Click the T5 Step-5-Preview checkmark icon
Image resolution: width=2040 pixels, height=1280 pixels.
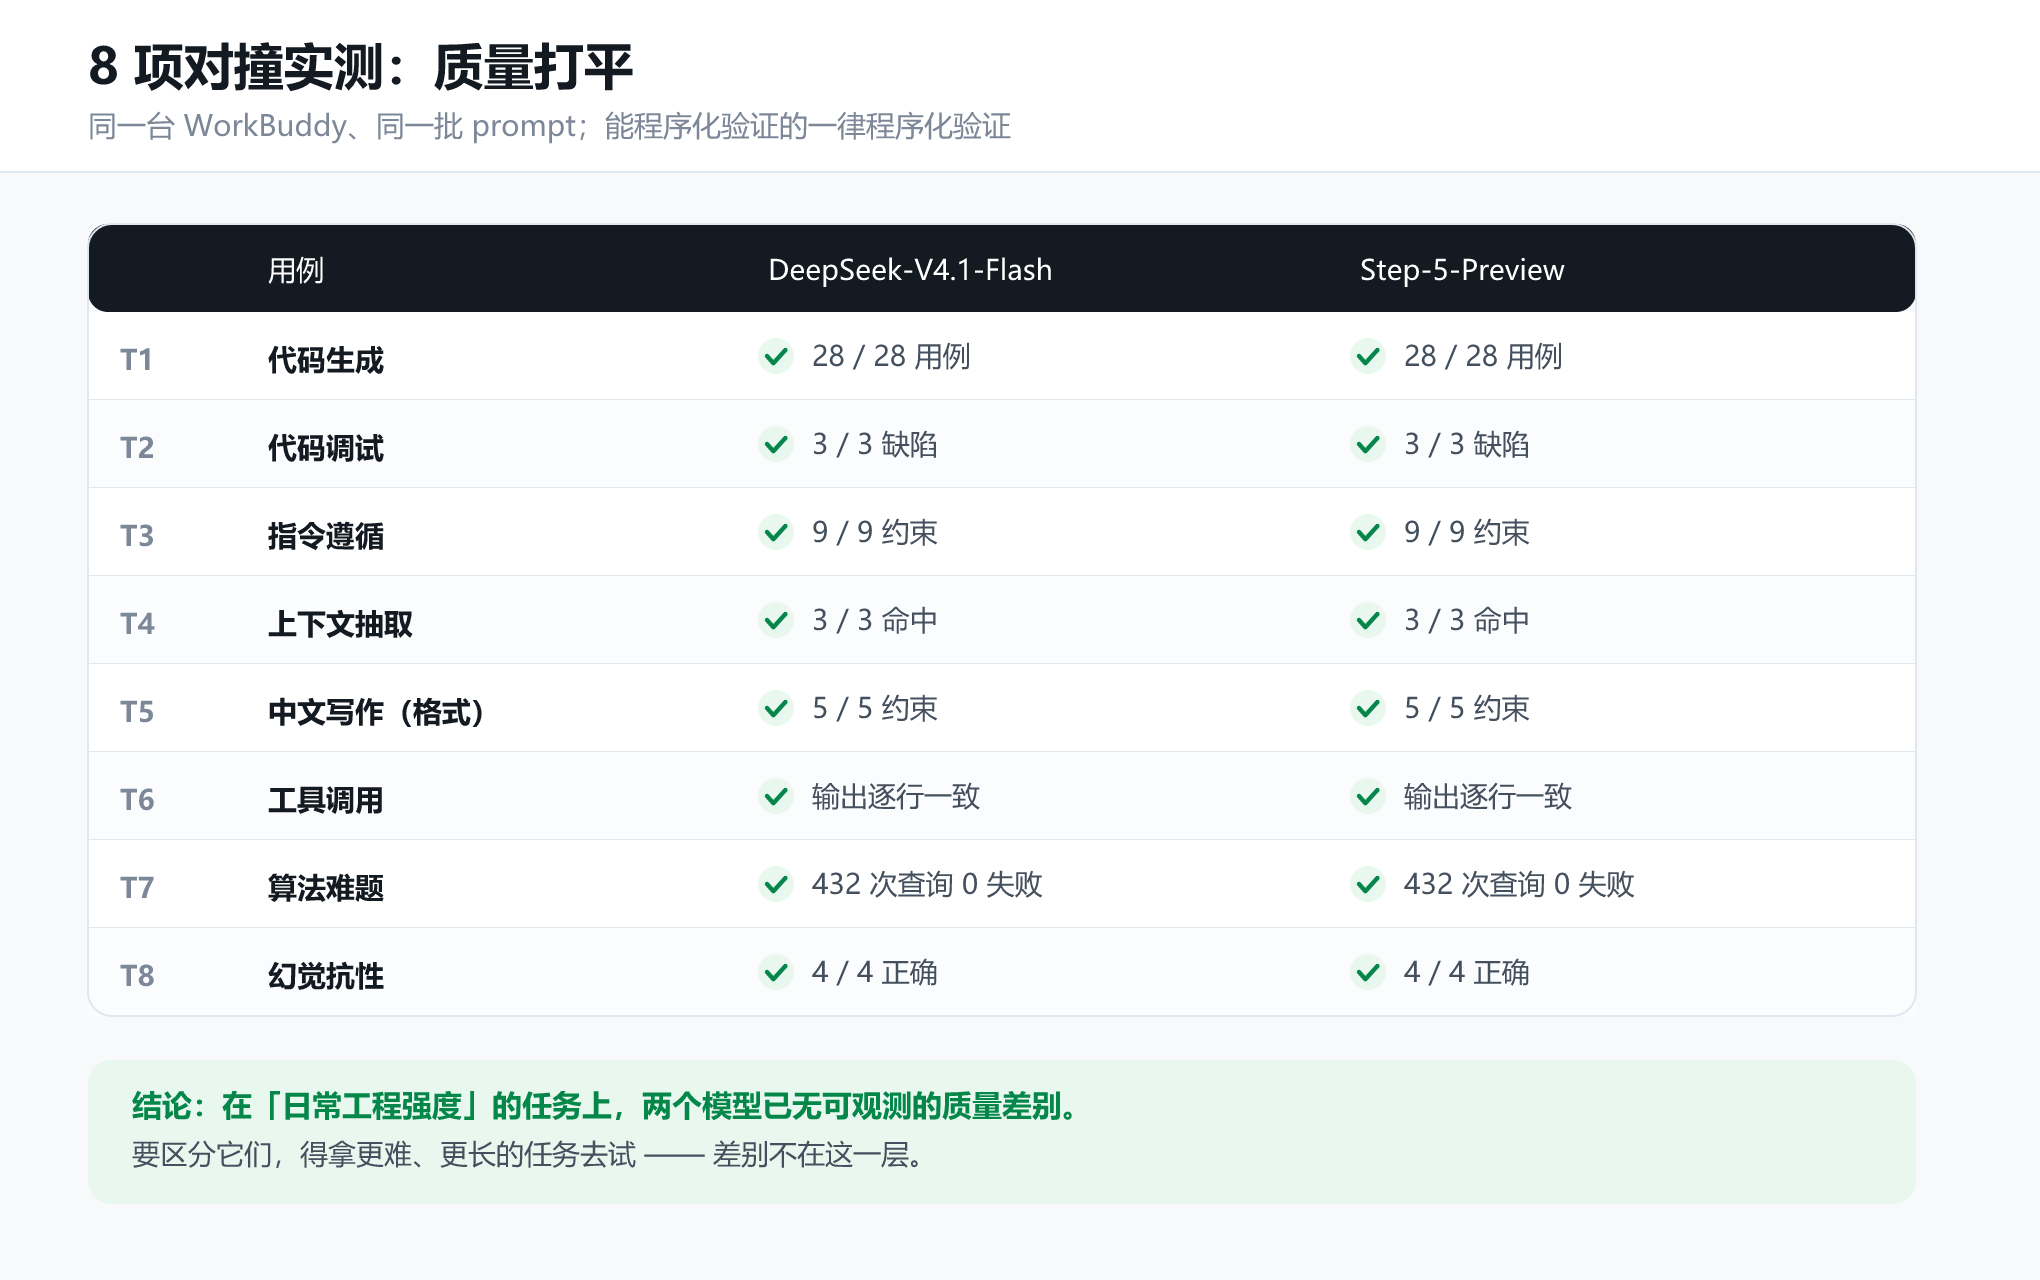click(x=1368, y=708)
